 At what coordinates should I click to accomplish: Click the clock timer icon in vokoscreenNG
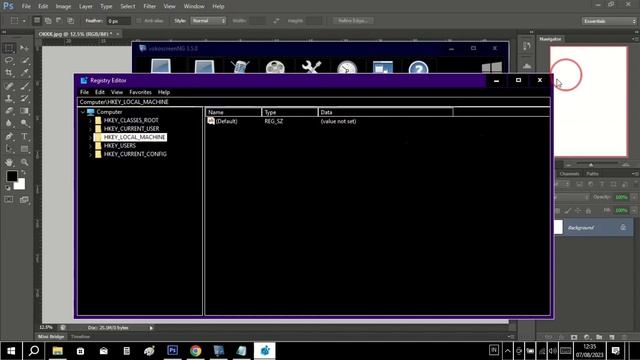click(x=347, y=67)
